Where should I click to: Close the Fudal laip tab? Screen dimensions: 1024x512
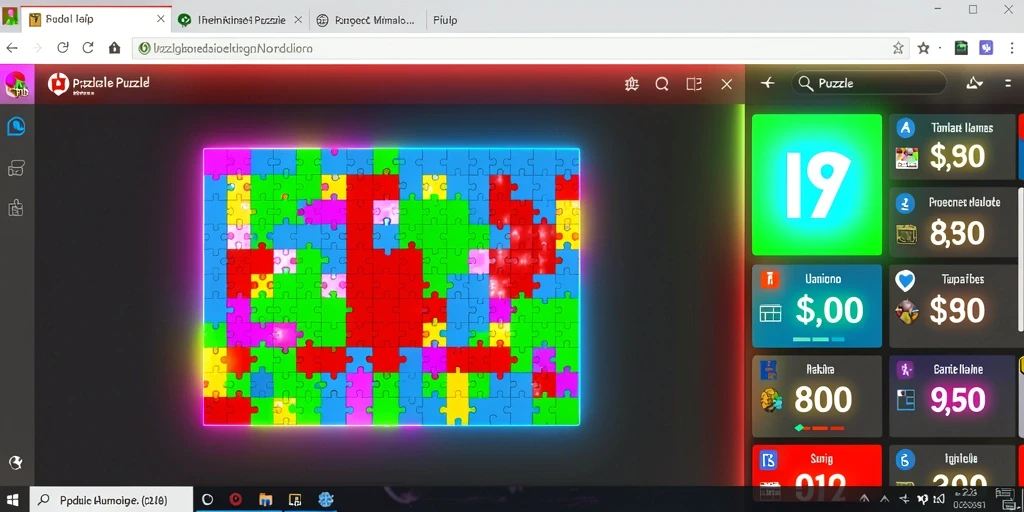coord(161,20)
